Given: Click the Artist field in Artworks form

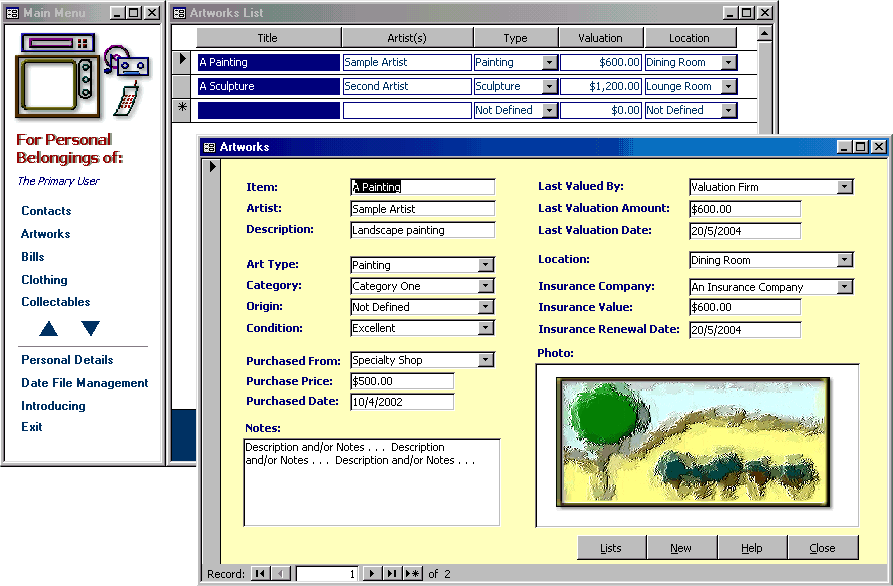Looking at the screenshot, I should click(x=423, y=208).
